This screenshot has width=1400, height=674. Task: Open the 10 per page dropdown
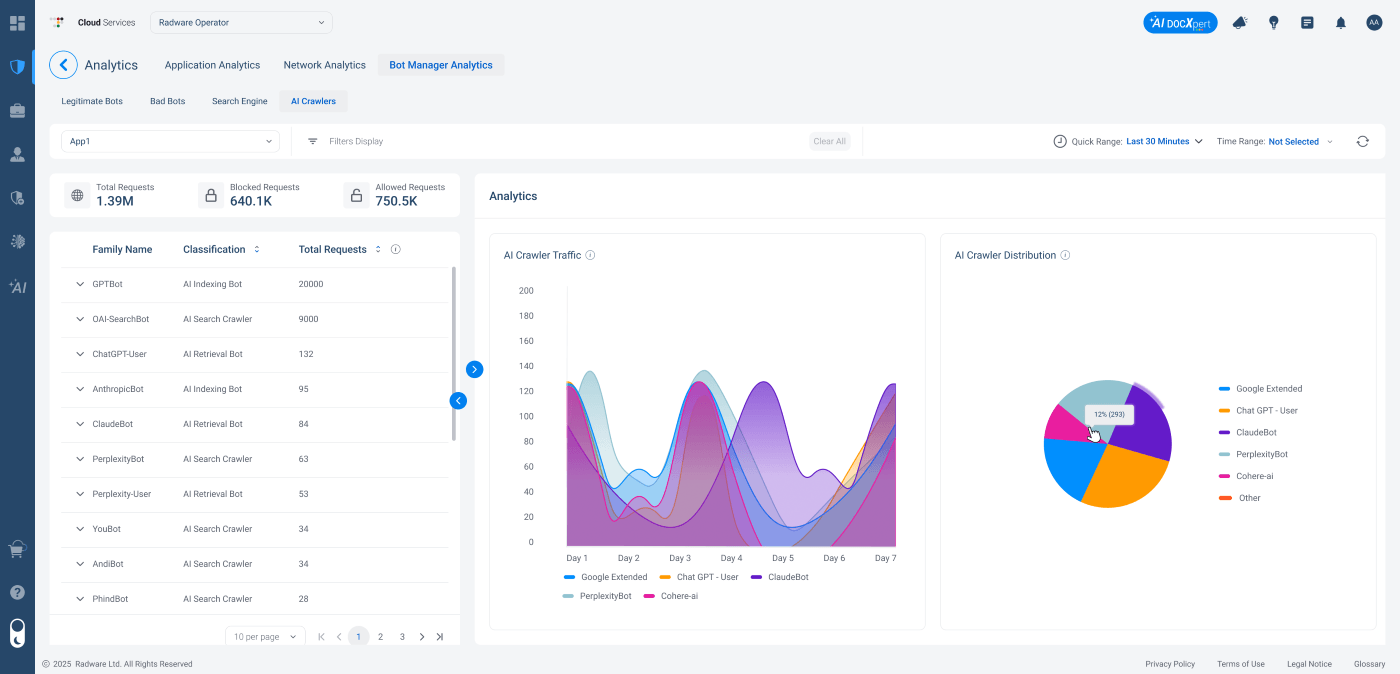(x=266, y=636)
